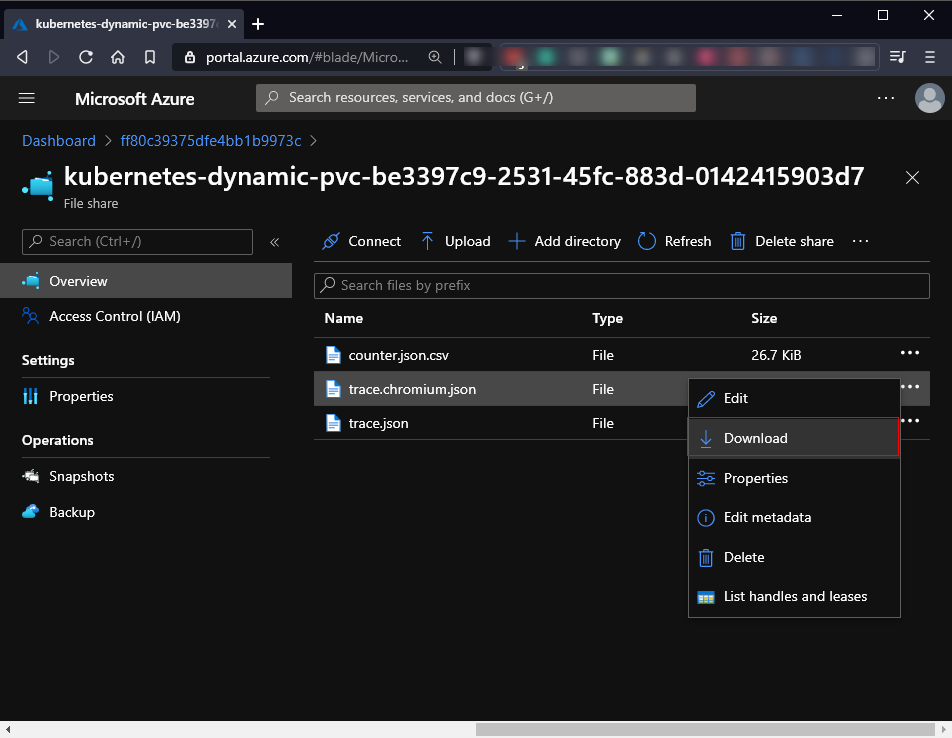Click Upload in the toolbar
The width and height of the screenshot is (952, 738).
click(x=455, y=242)
